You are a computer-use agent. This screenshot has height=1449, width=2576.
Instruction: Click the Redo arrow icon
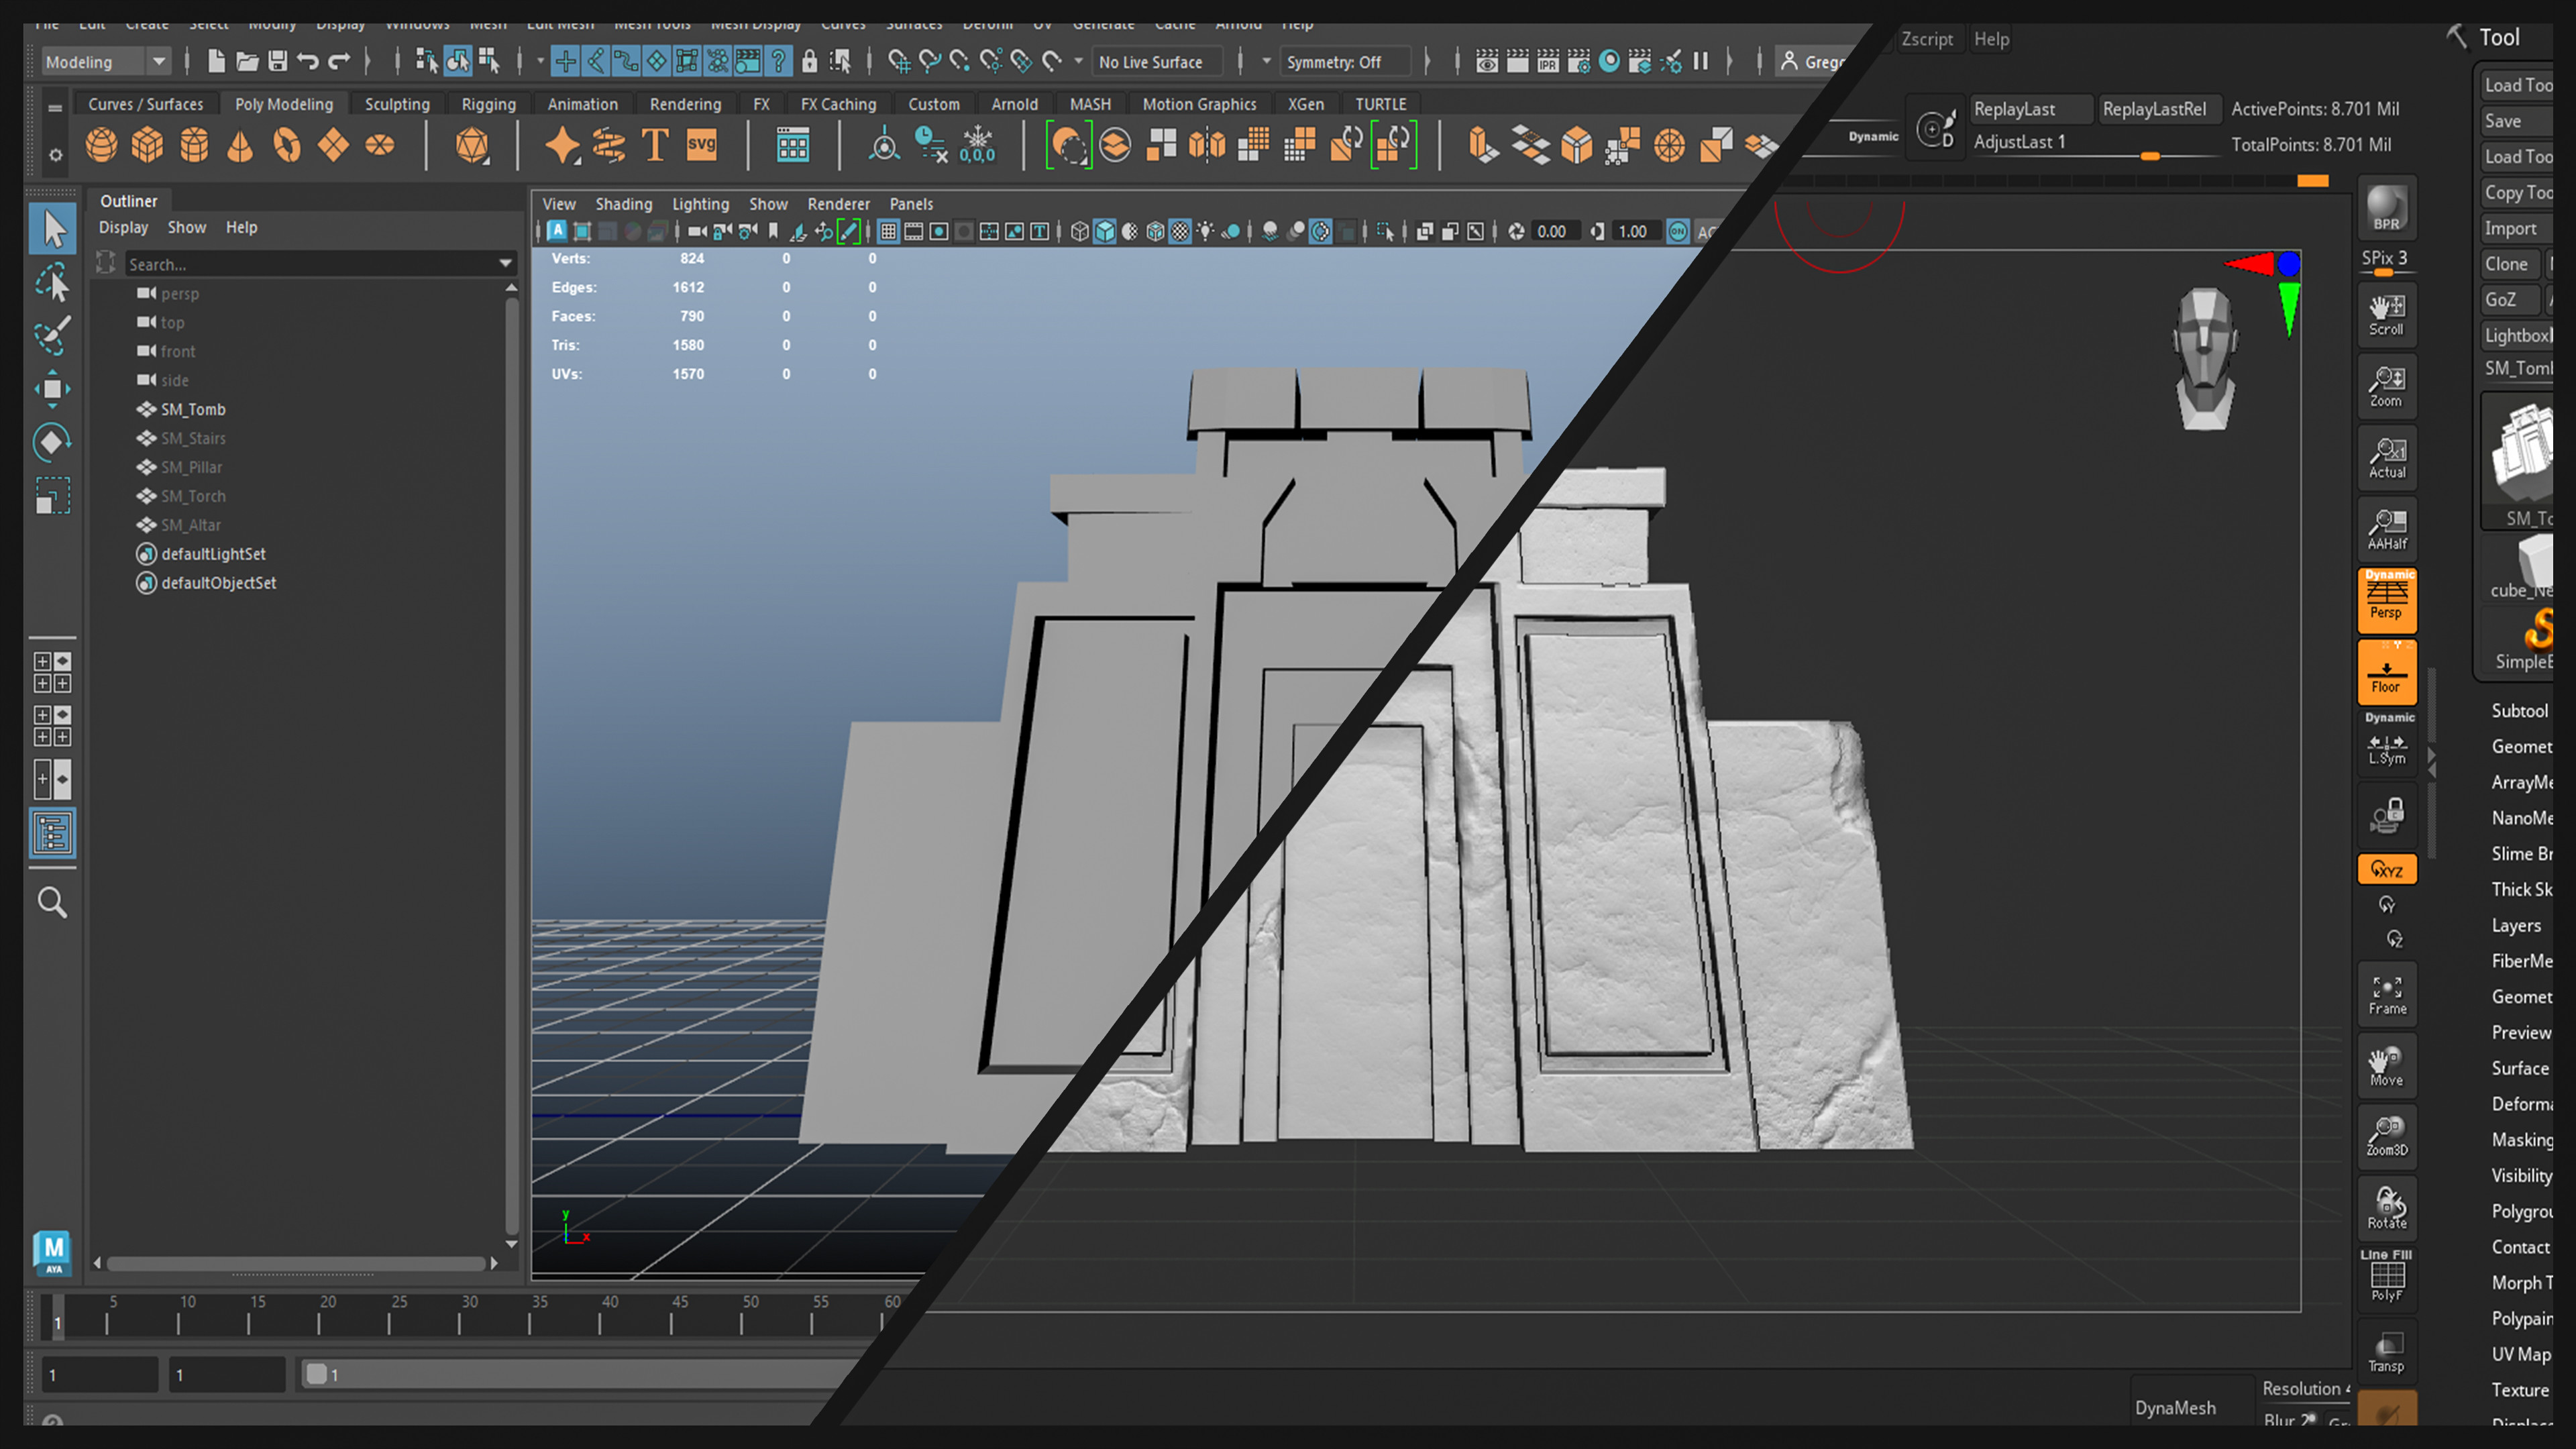(339, 61)
